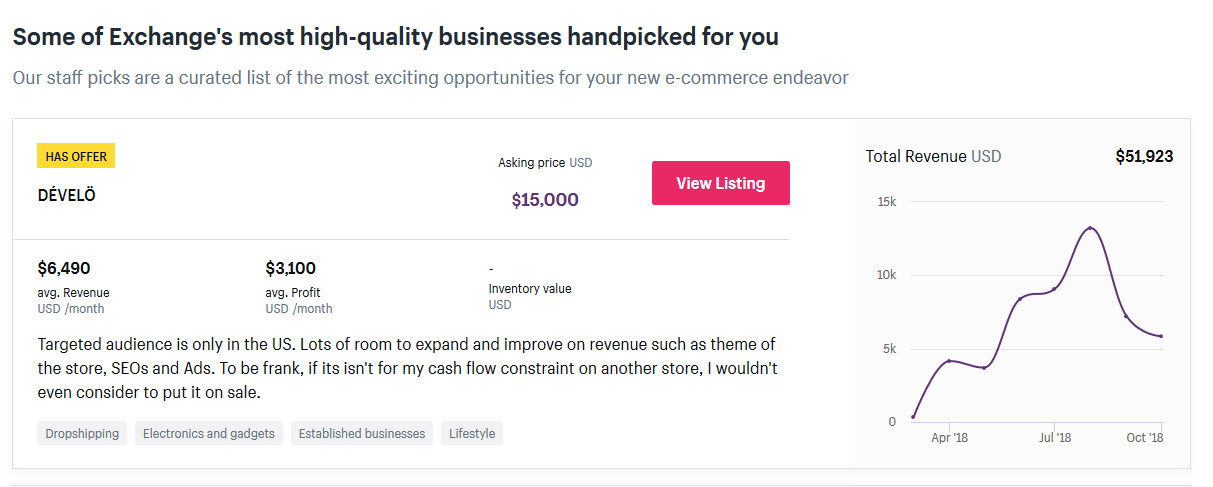Image resolution: width=1213 pixels, height=487 pixels.
Task: Click the HAS OFFER yellow badge
Action: pyautogui.click(x=76, y=155)
